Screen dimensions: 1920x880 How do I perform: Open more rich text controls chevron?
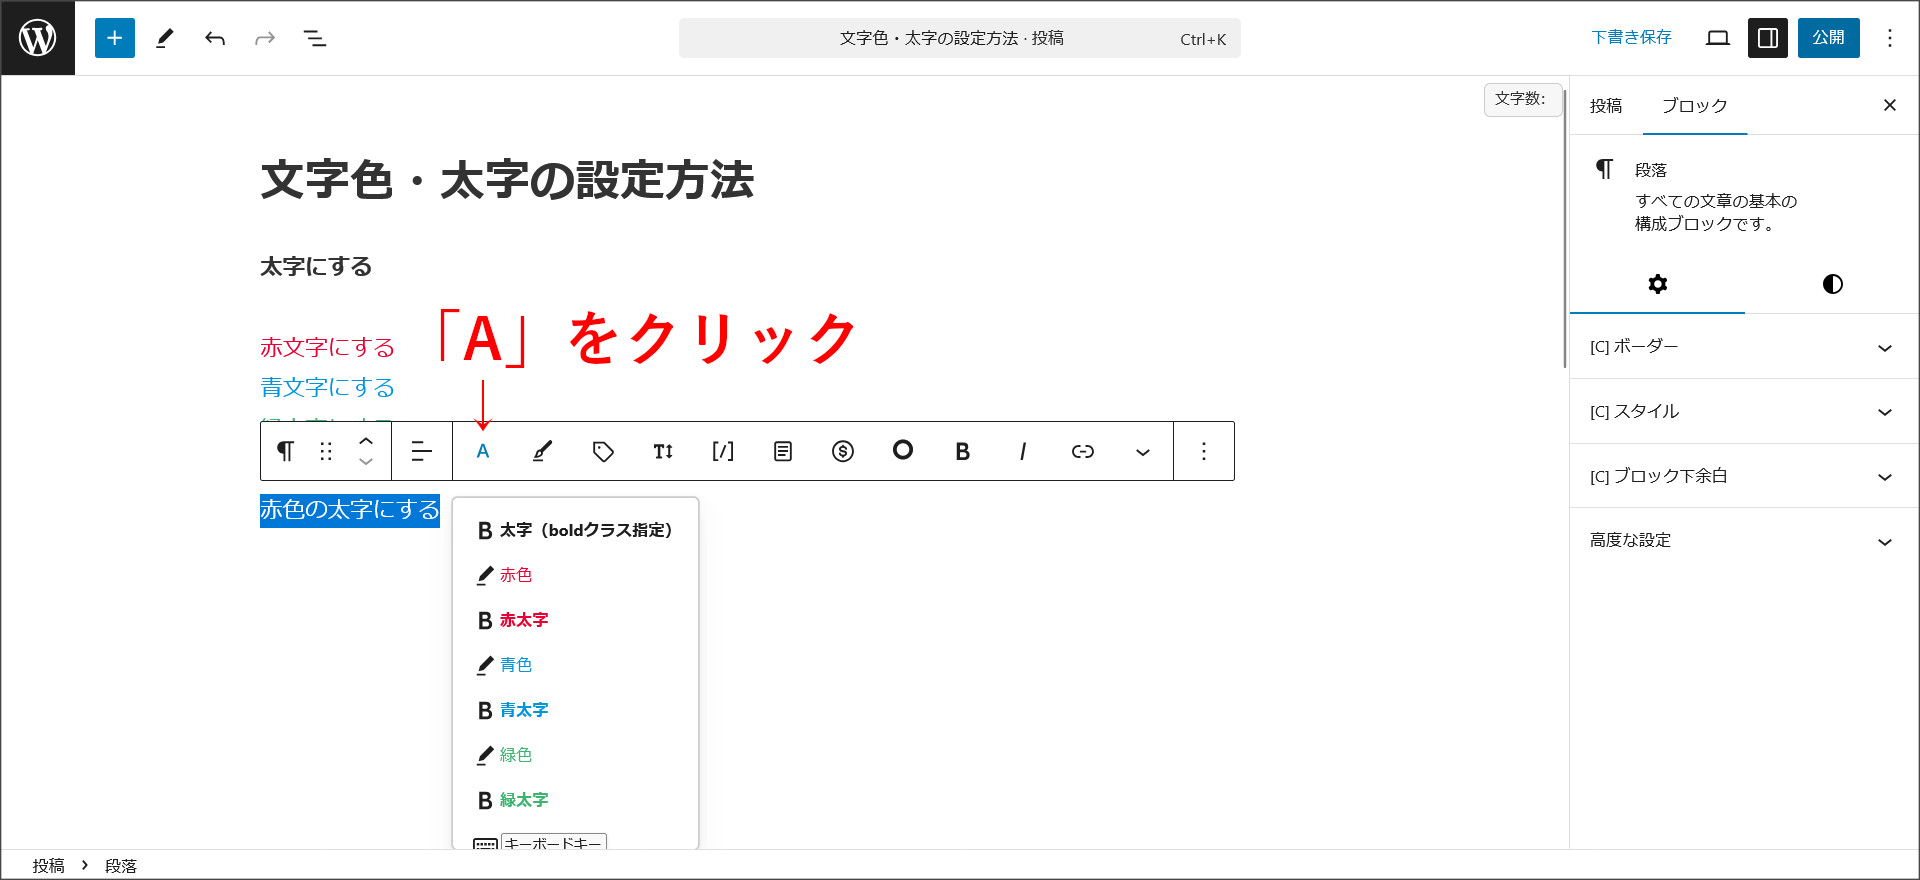point(1143,451)
